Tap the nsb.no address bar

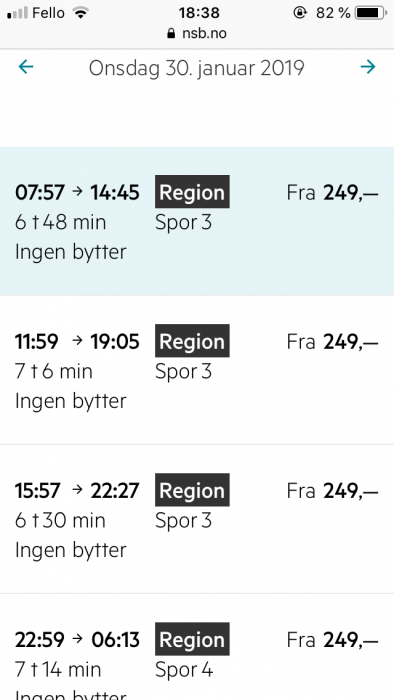pyautogui.click(x=197, y=33)
